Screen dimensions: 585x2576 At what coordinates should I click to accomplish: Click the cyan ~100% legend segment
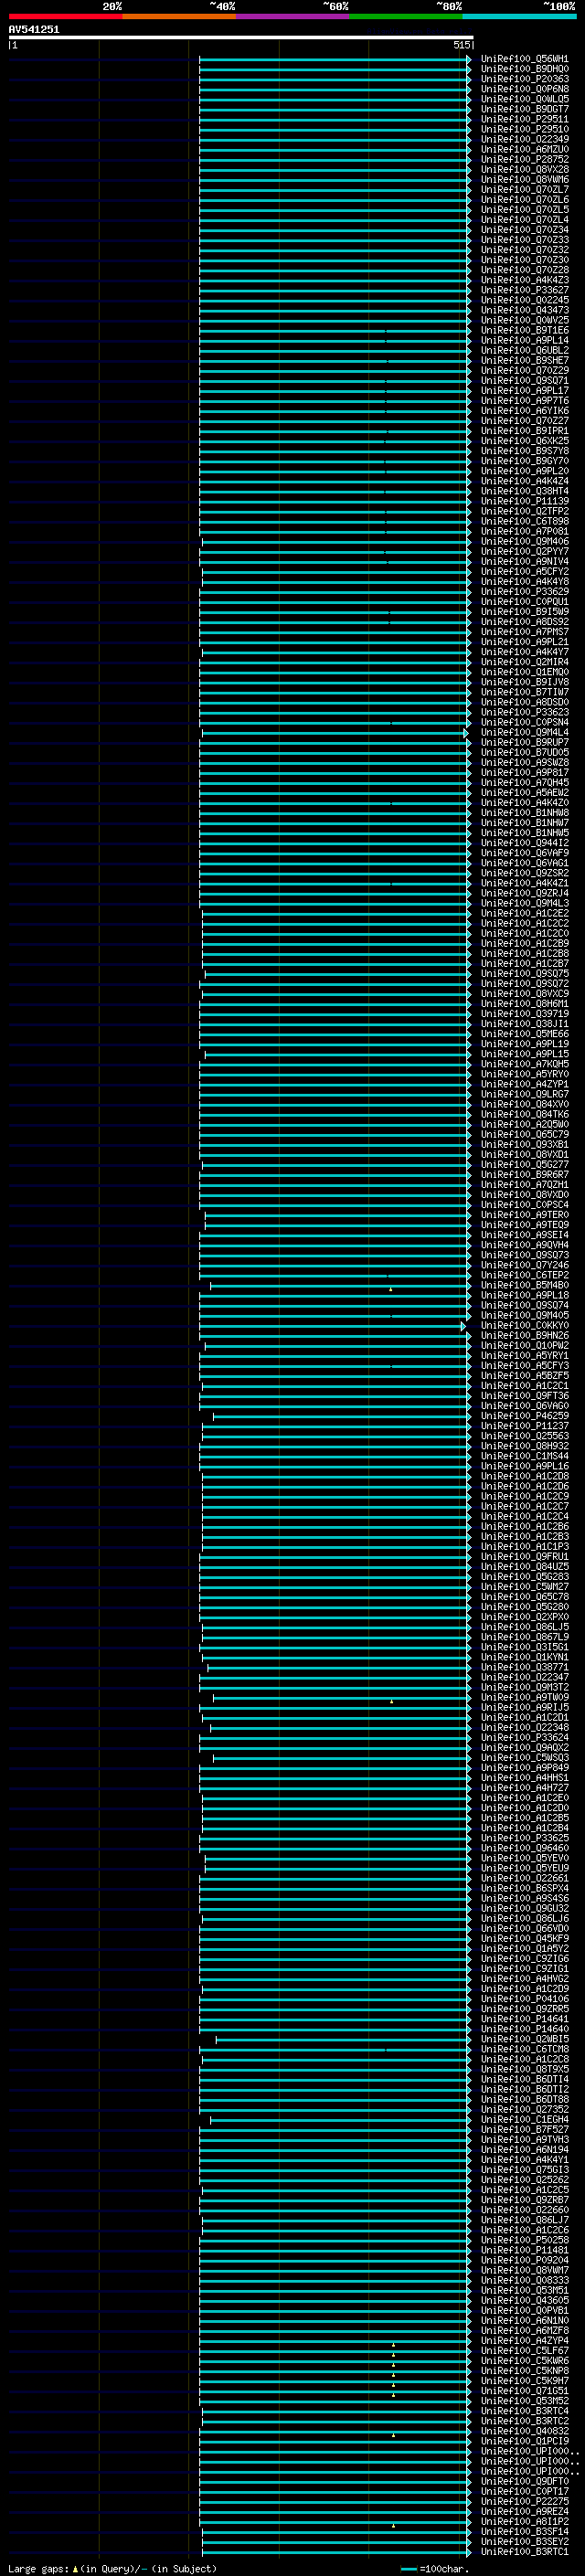click(x=519, y=16)
